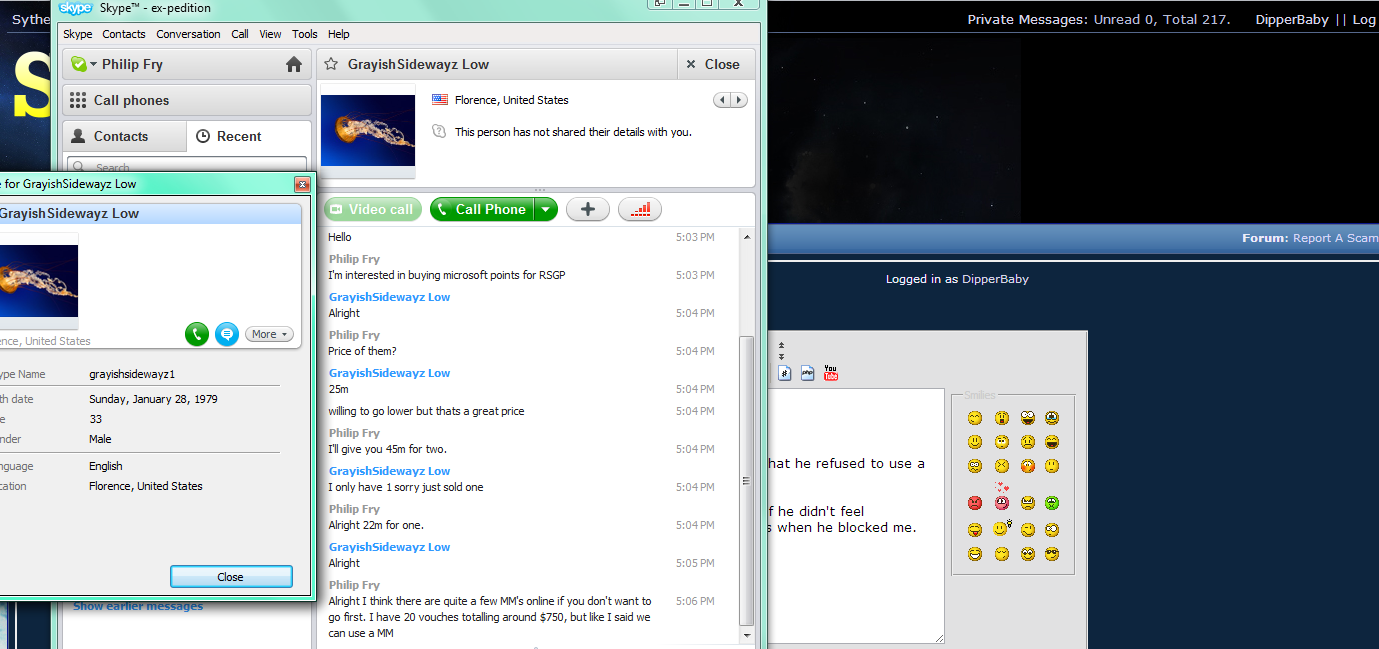Close the profile dialog with Close button
Screen dimensions: 1379x649
click(231, 577)
